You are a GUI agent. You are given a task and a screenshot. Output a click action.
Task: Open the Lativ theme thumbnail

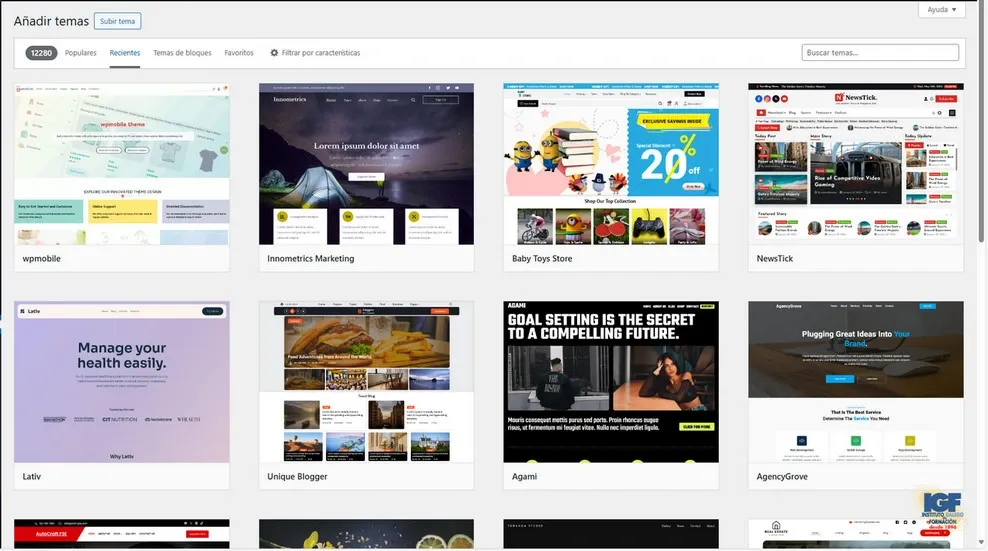pyautogui.click(x=122, y=382)
